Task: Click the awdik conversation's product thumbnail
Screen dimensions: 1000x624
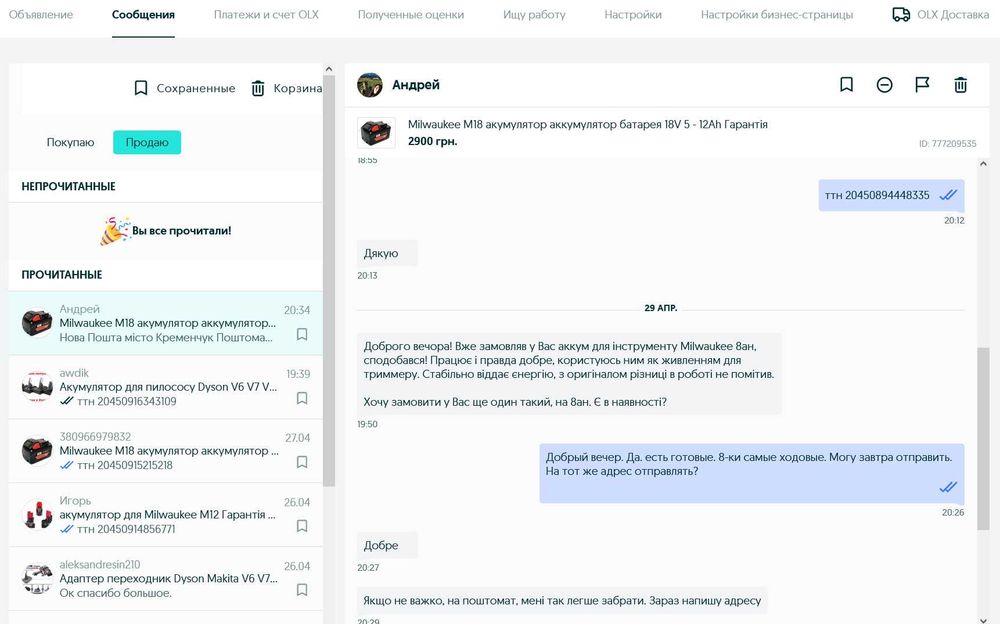Action: [x=37, y=387]
